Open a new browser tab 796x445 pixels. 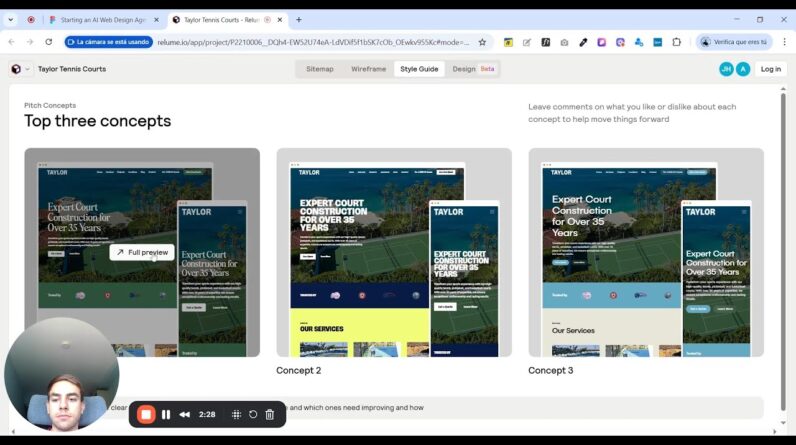pyautogui.click(x=299, y=19)
